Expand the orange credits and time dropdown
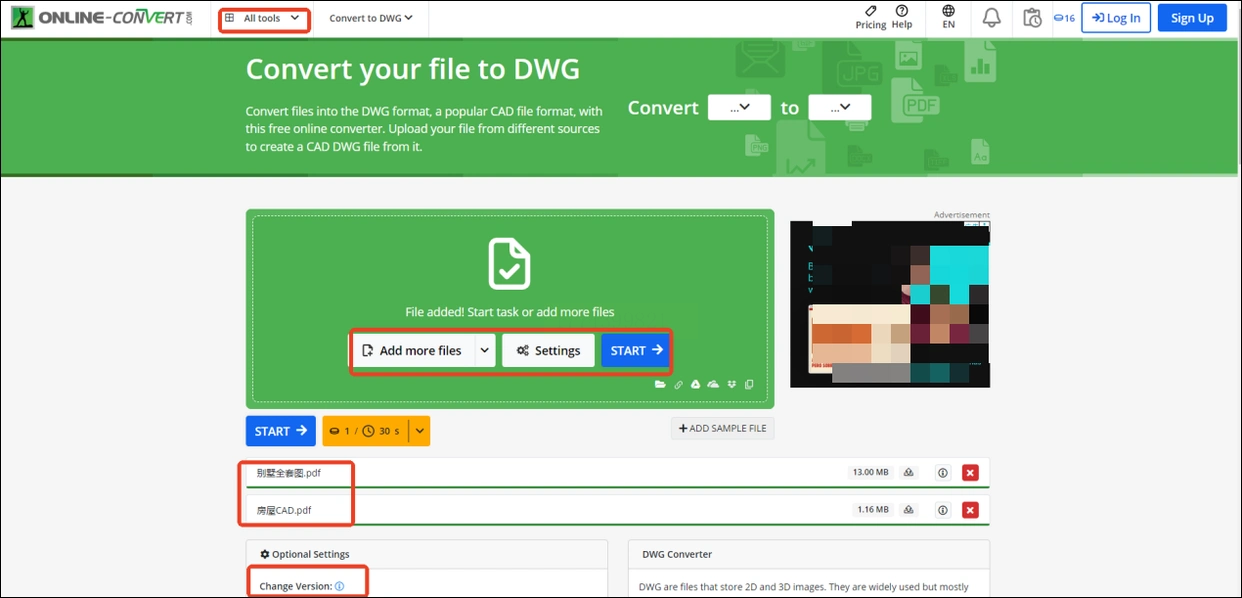The height and width of the screenshot is (598, 1242). point(420,431)
